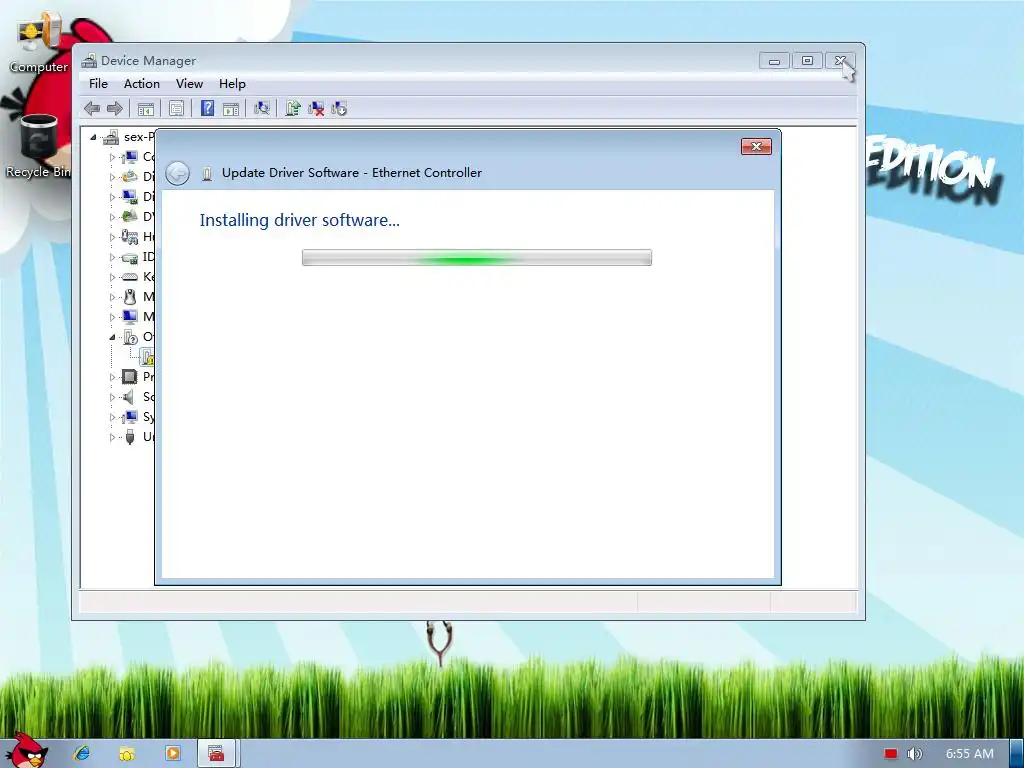1024x768 pixels.
Task: Click the round back button in driver dialog
Action: click(178, 173)
